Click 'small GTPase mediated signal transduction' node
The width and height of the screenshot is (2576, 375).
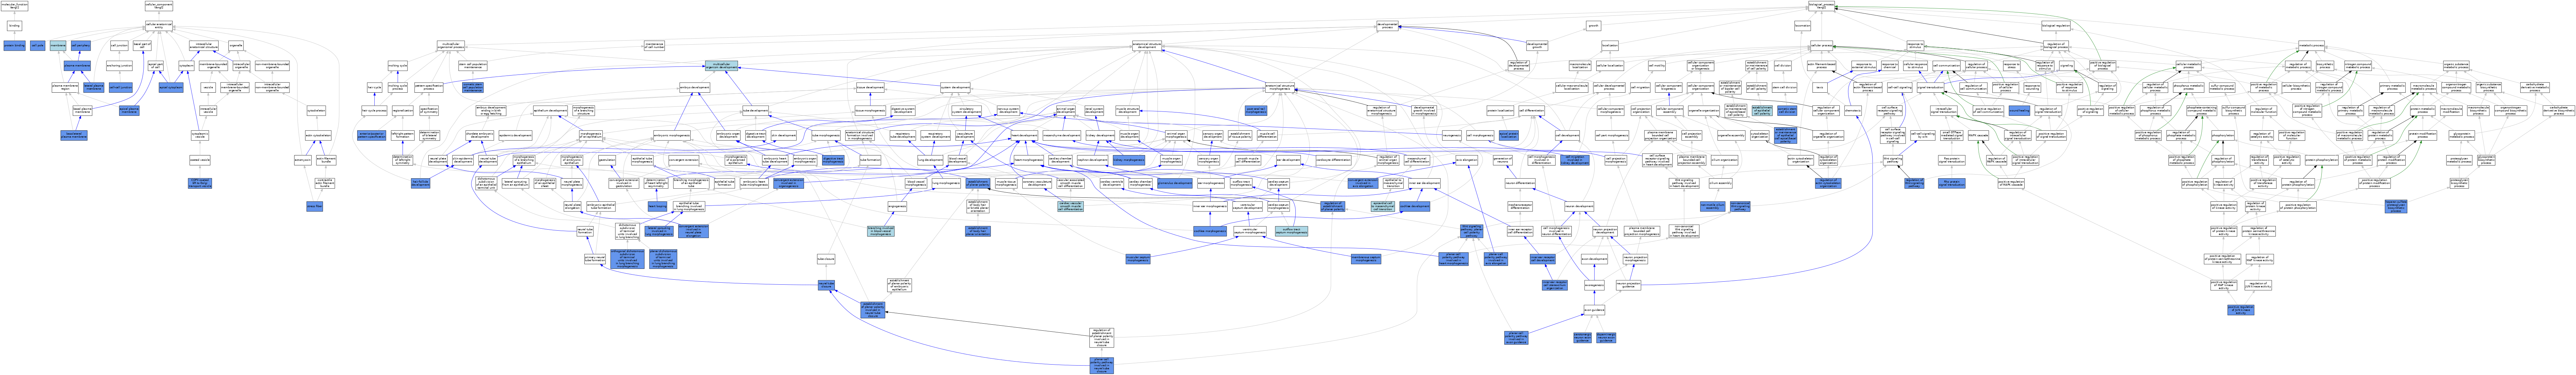tap(1952, 135)
